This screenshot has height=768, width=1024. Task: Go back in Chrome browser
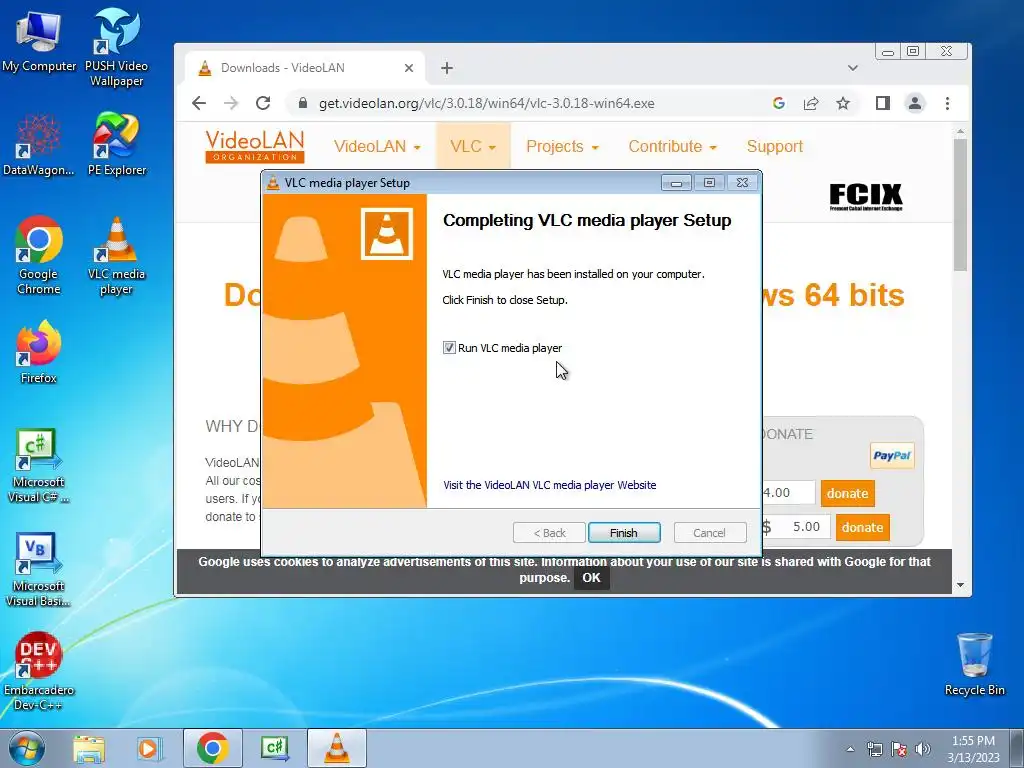click(199, 103)
